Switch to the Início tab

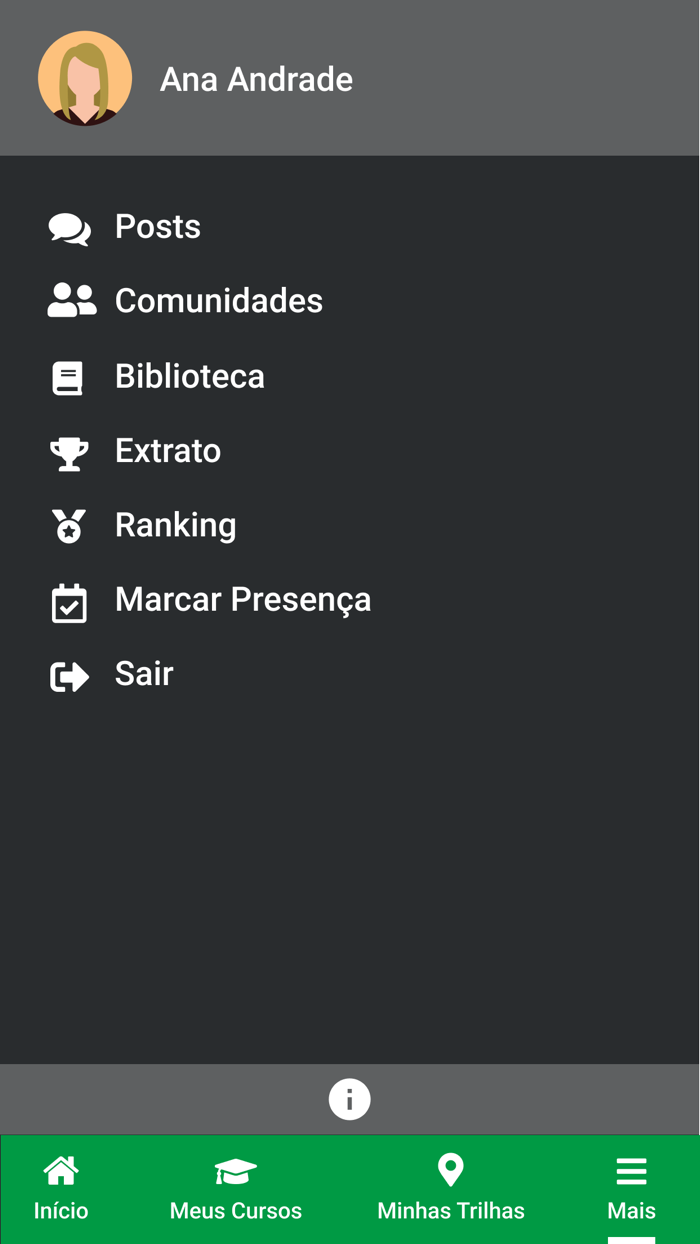click(x=61, y=1188)
